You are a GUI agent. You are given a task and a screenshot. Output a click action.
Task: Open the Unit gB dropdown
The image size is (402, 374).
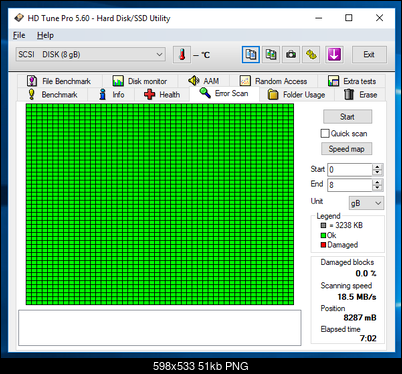click(366, 203)
